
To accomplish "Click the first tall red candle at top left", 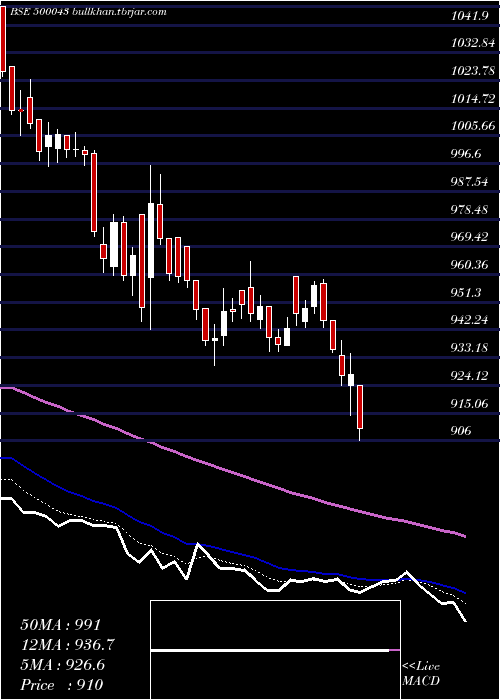I will [3, 39].
